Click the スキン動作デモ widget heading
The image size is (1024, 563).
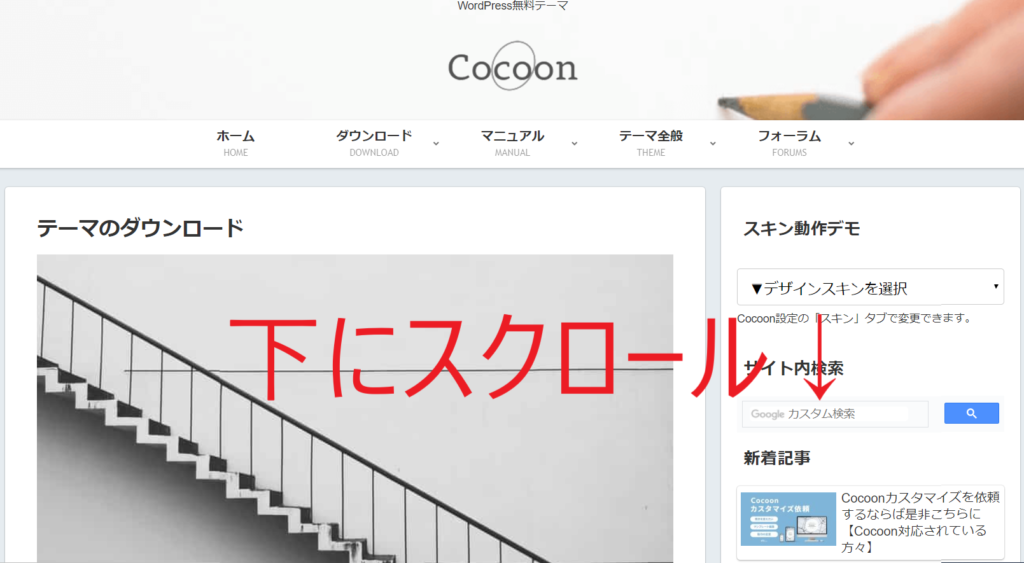(x=801, y=229)
